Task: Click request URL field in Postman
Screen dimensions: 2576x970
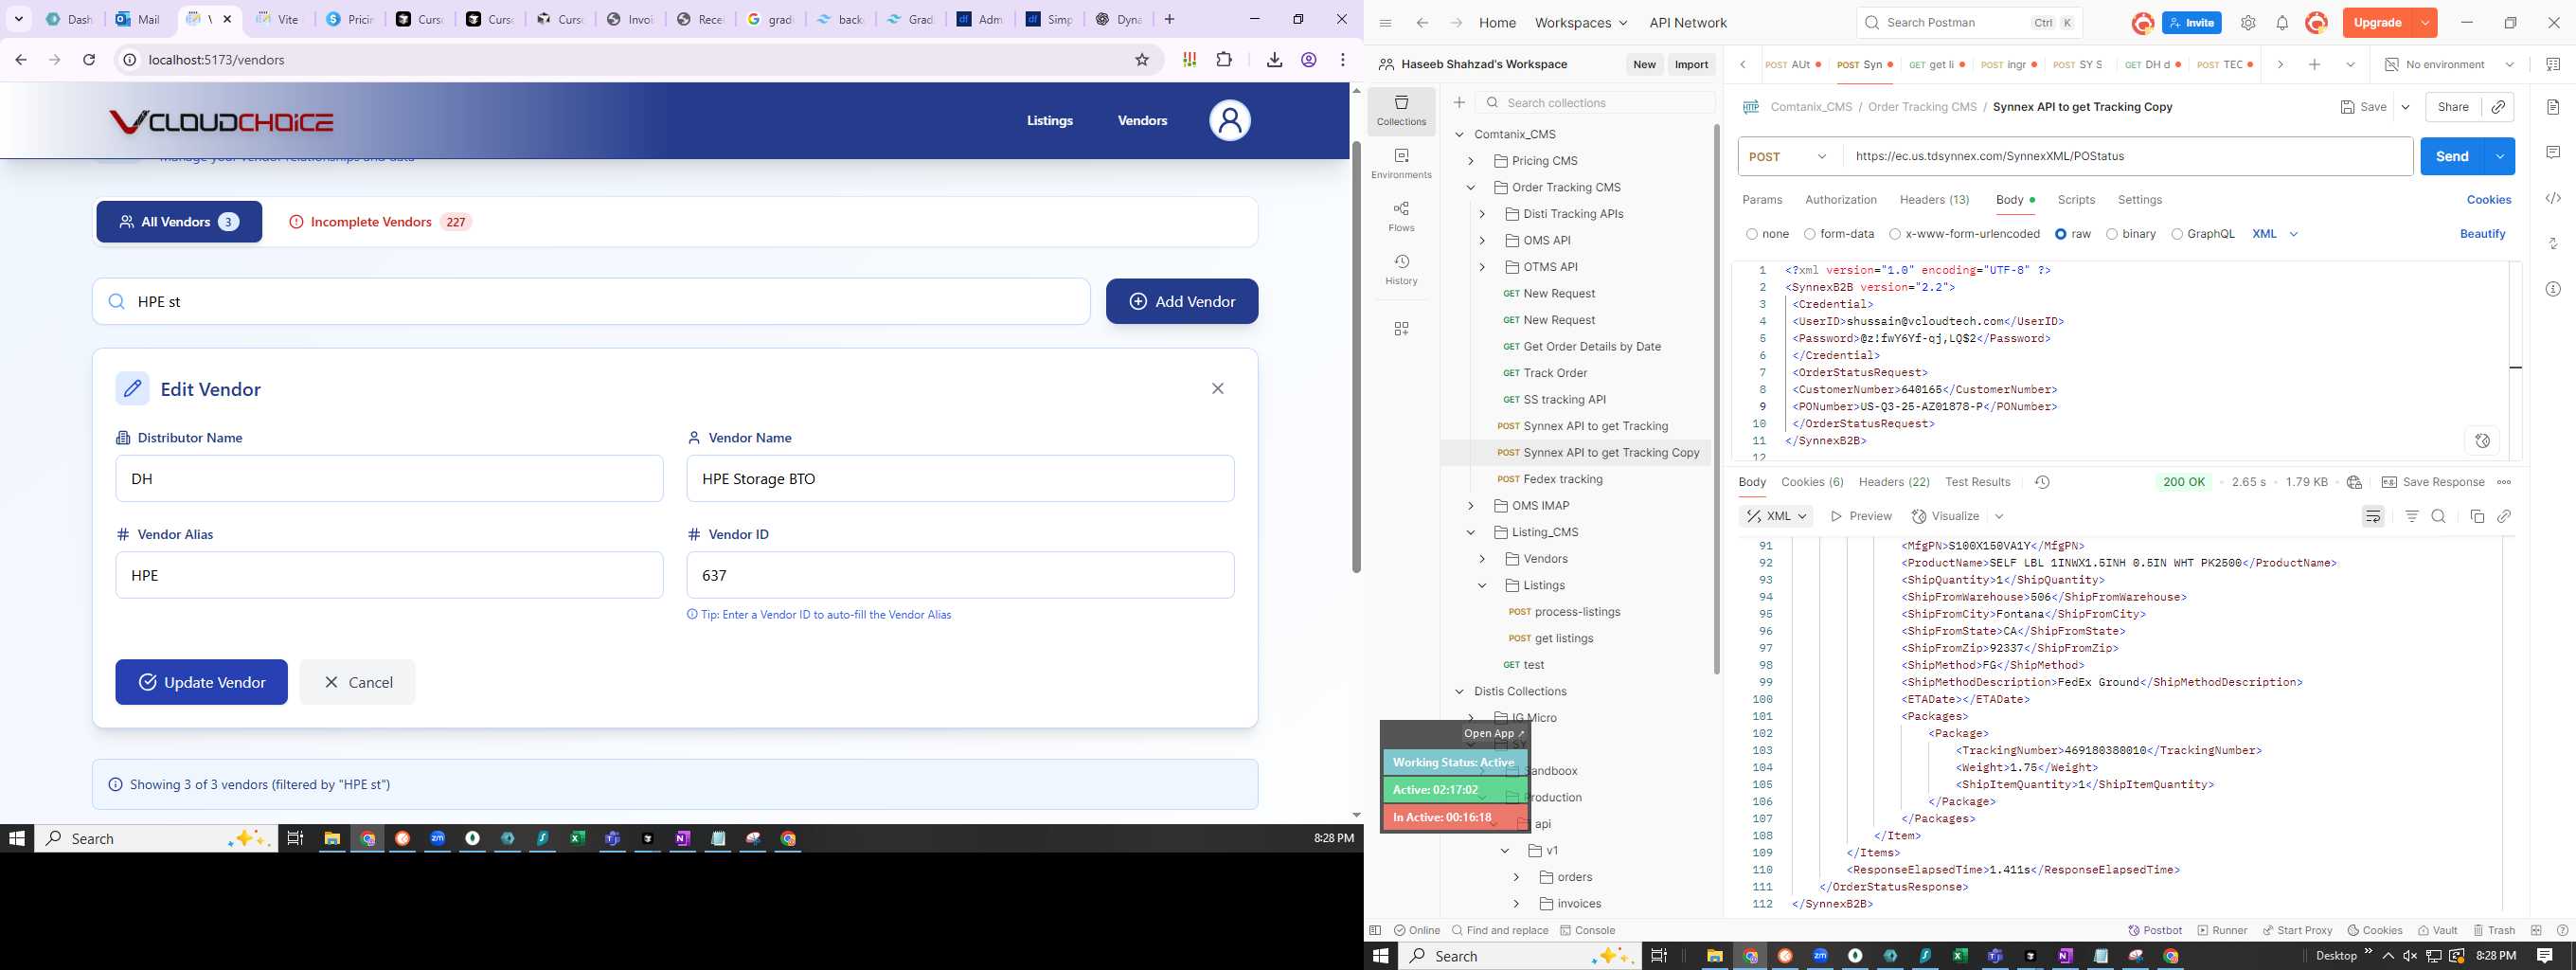Action: click(x=2127, y=157)
